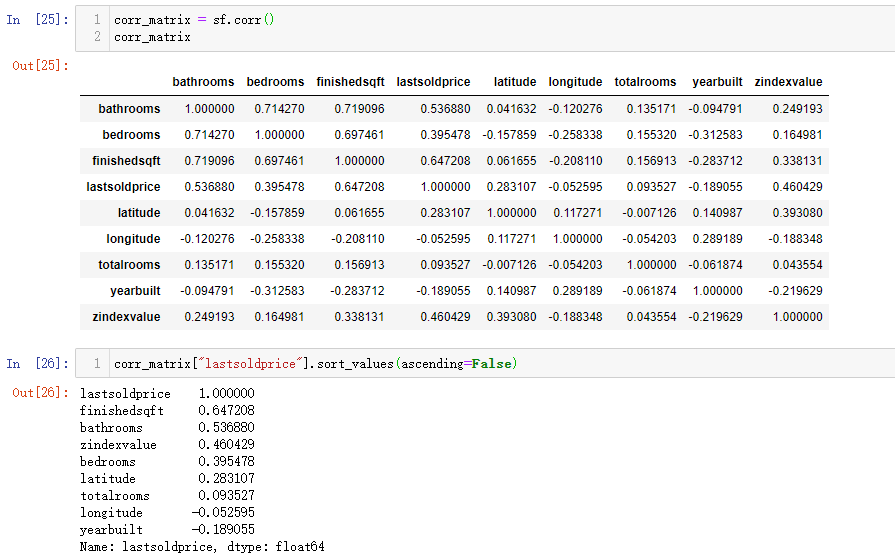895x556 pixels.
Task: Click value -0.312583 in yearbuilt row
Action: coord(277,291)
